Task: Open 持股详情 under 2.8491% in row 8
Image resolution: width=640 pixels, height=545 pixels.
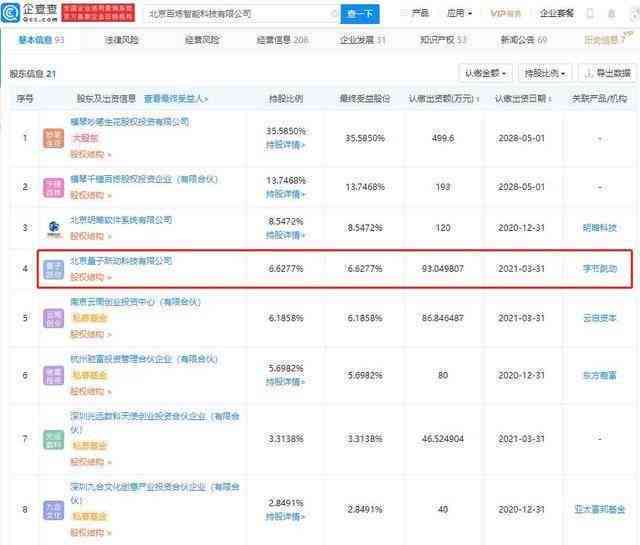Action: (285, 517)
